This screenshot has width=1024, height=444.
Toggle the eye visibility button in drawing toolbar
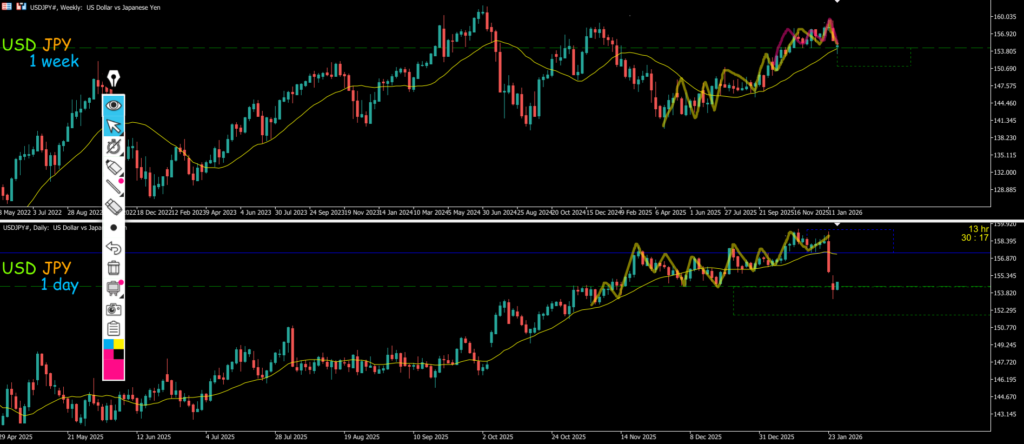[114, 104]
